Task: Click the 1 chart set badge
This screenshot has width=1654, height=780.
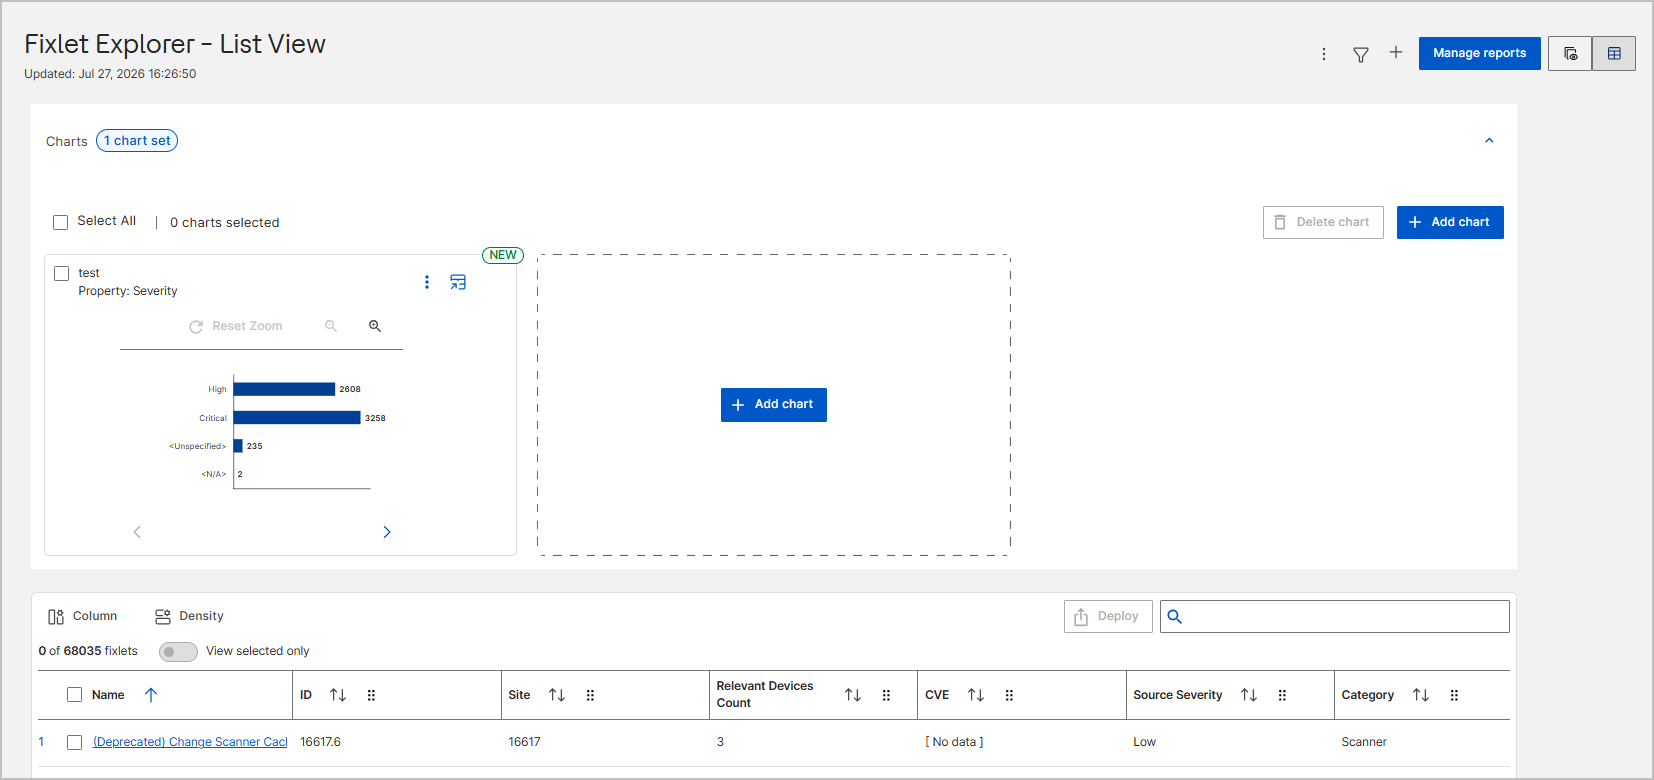Action: tap(137, 141)
